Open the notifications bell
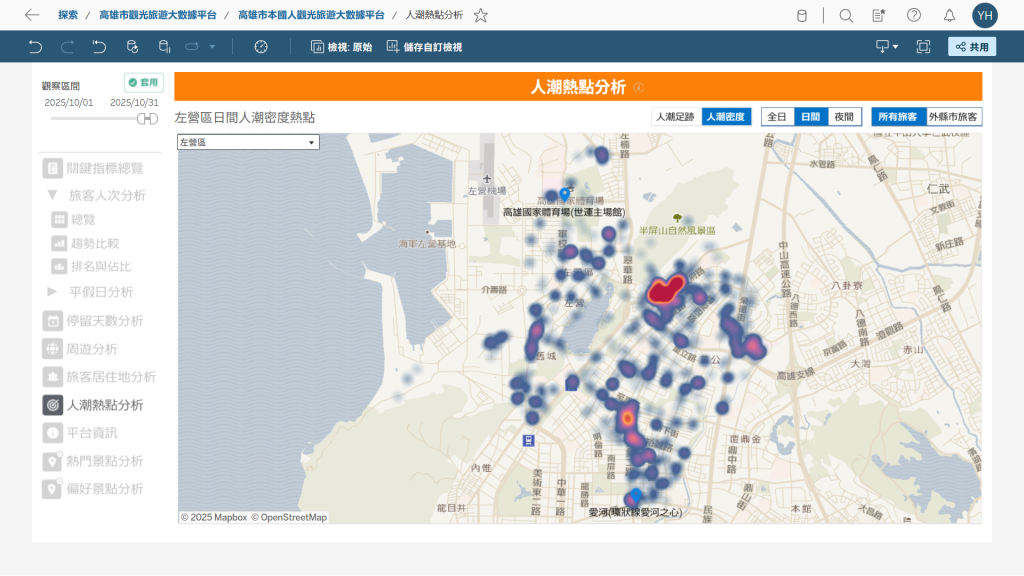Viewport: 1024px width, 576px height. pos(948,16)
